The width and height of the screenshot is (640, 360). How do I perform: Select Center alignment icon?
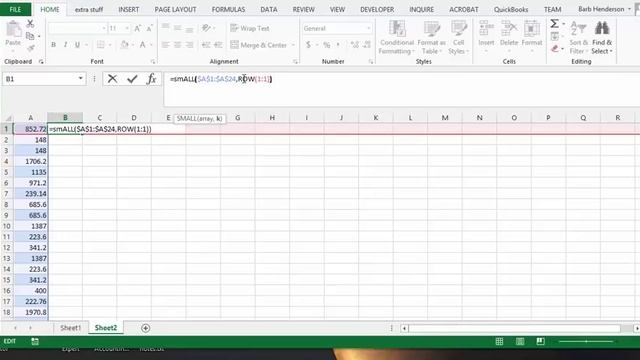[x=178, y=45]
